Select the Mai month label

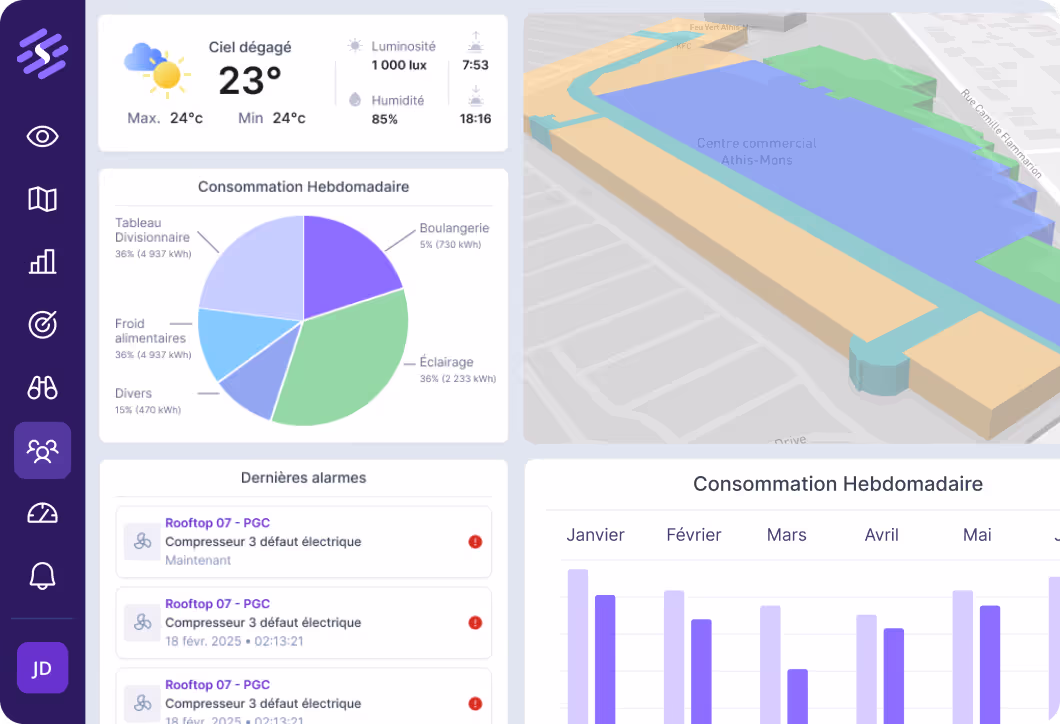(x=977, y=535)
